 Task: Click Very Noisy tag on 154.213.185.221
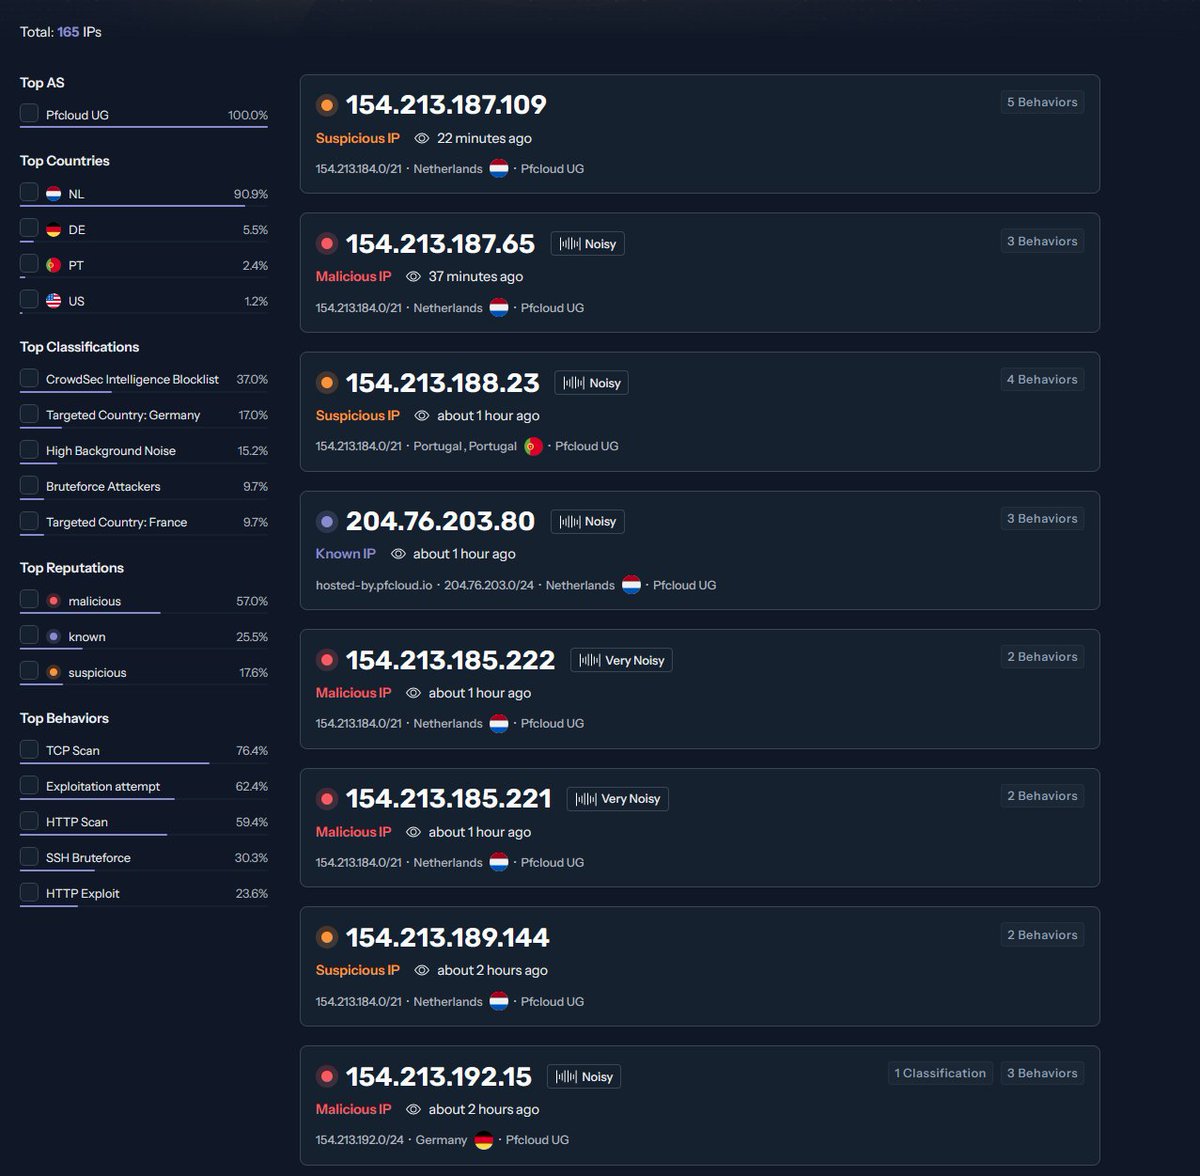(617, 799)
